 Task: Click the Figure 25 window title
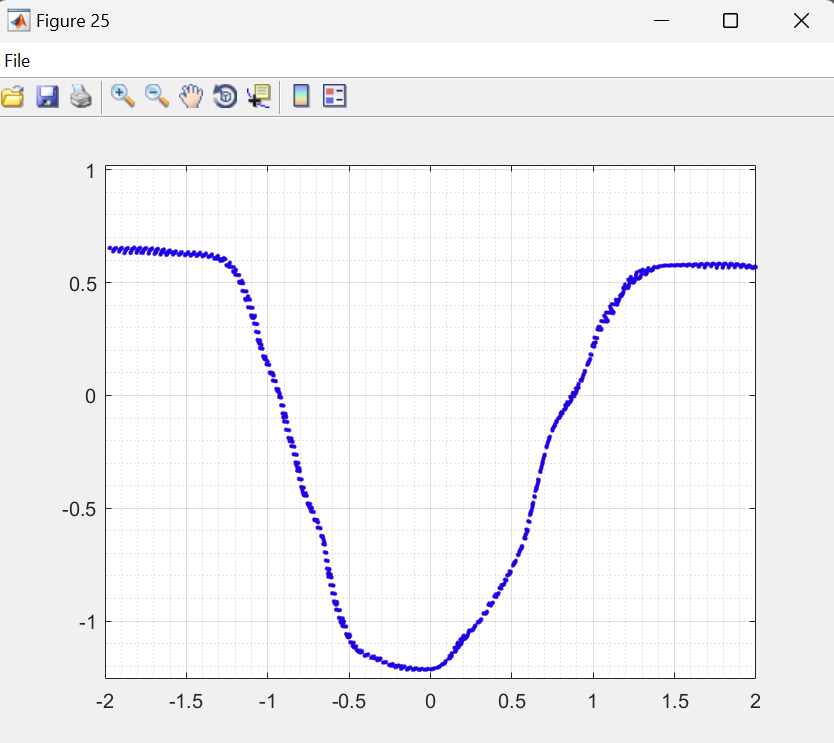73,21
